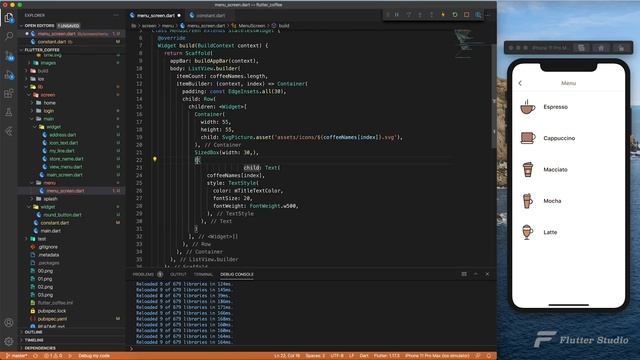This screenshot has height=360, width=640.
Task: Click errors and warnings count in status bar
Action: (53, 356)
